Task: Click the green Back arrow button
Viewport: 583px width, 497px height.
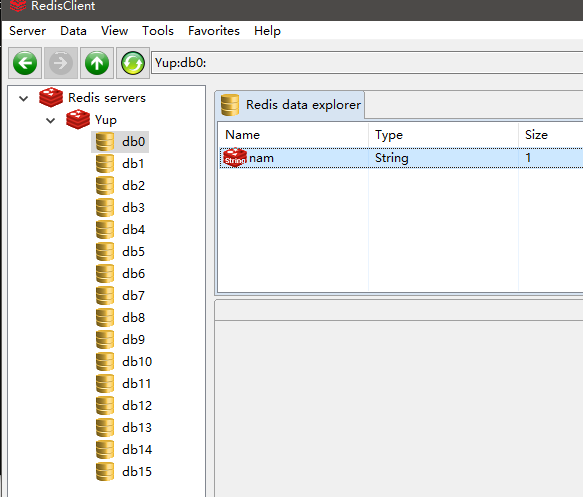Action: [25, 63]
